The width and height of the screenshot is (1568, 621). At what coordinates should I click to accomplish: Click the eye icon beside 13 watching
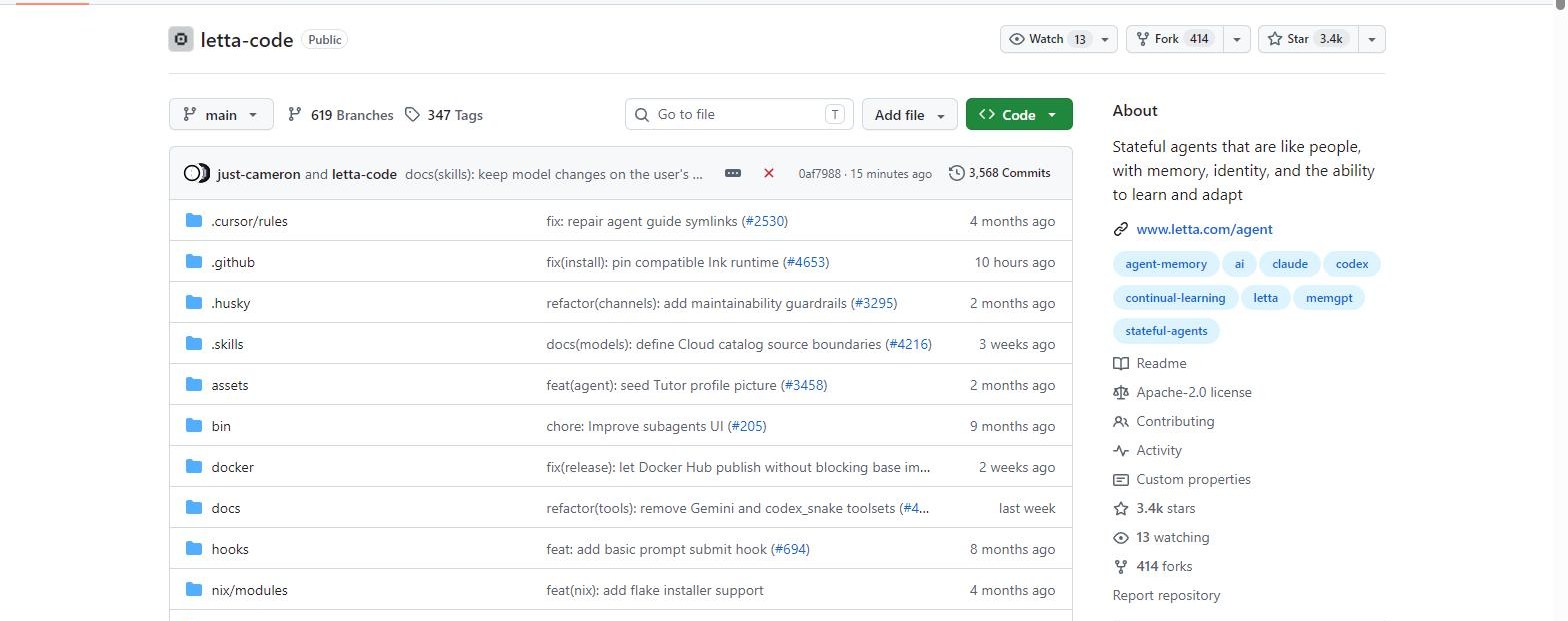click(1121, 537)
